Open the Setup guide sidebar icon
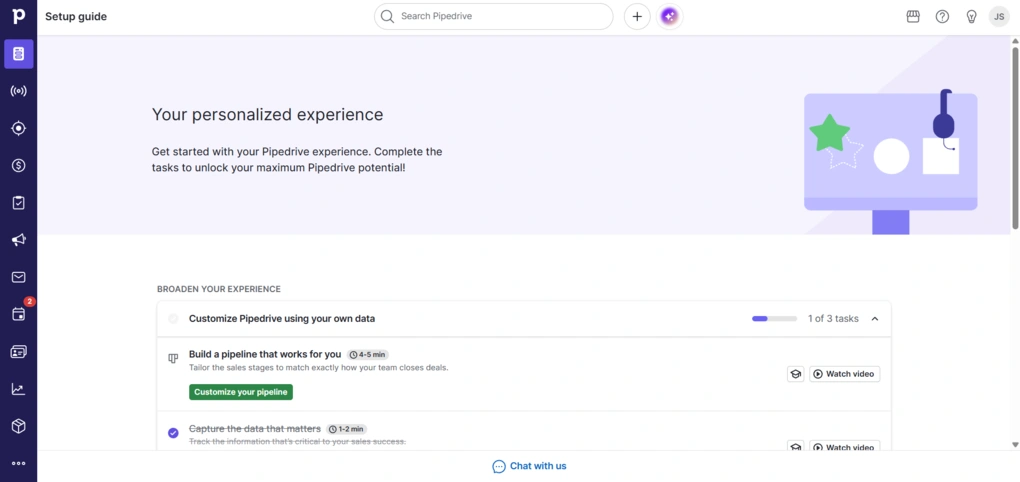 pos(19,54)
